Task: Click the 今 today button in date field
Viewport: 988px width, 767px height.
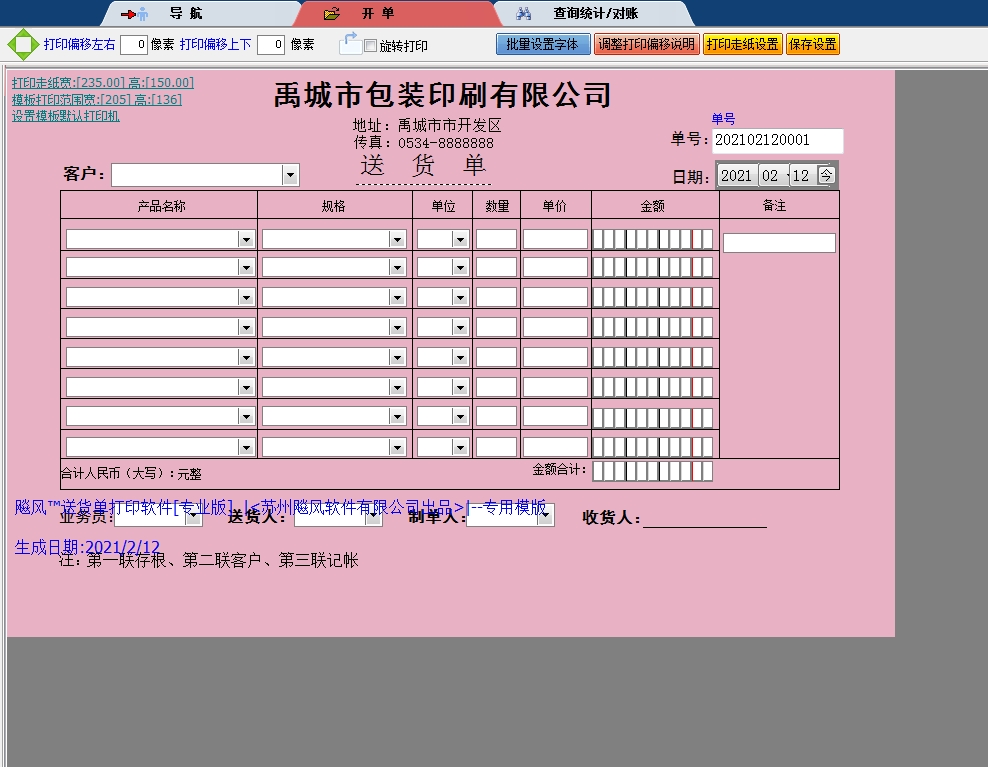Action: (826, 175)
